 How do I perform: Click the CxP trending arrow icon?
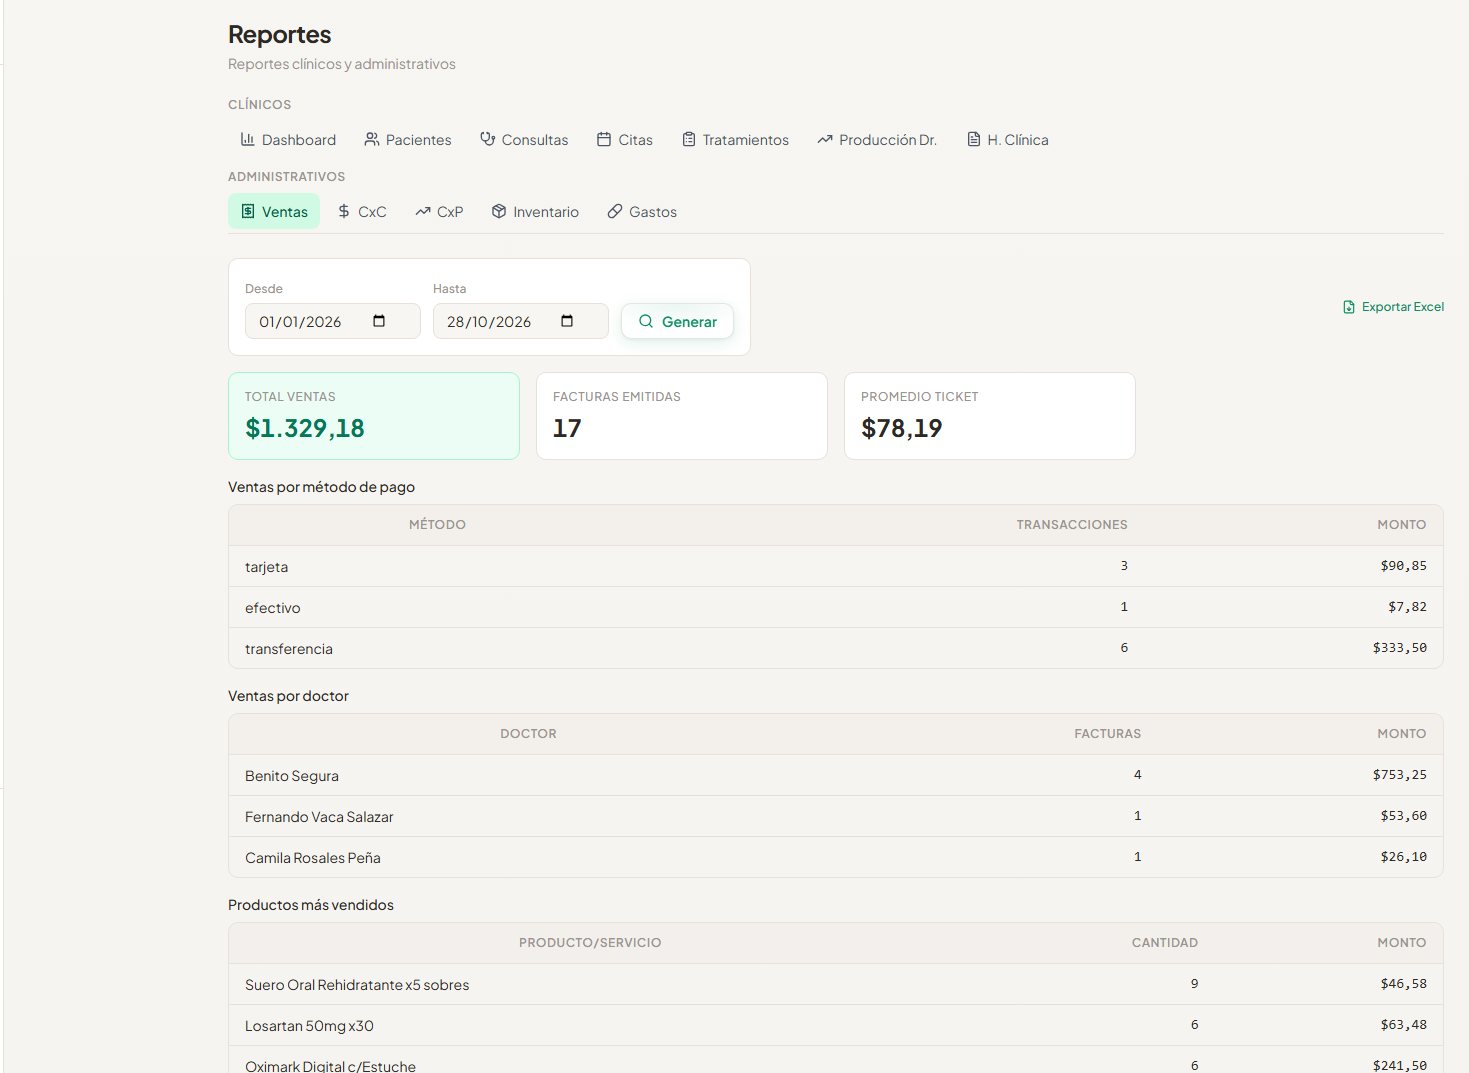tap(423, 212)
